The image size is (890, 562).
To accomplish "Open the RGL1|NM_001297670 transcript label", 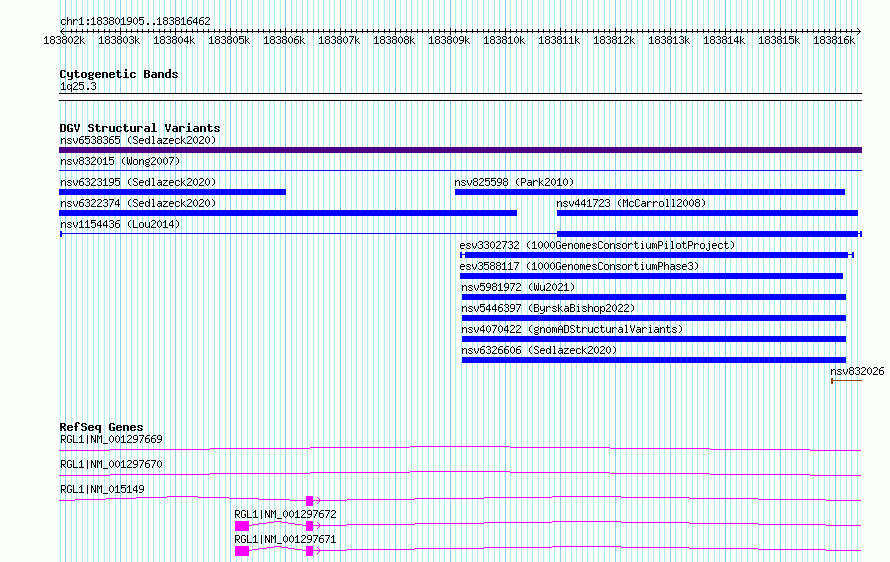I will [x=111, y=464].
